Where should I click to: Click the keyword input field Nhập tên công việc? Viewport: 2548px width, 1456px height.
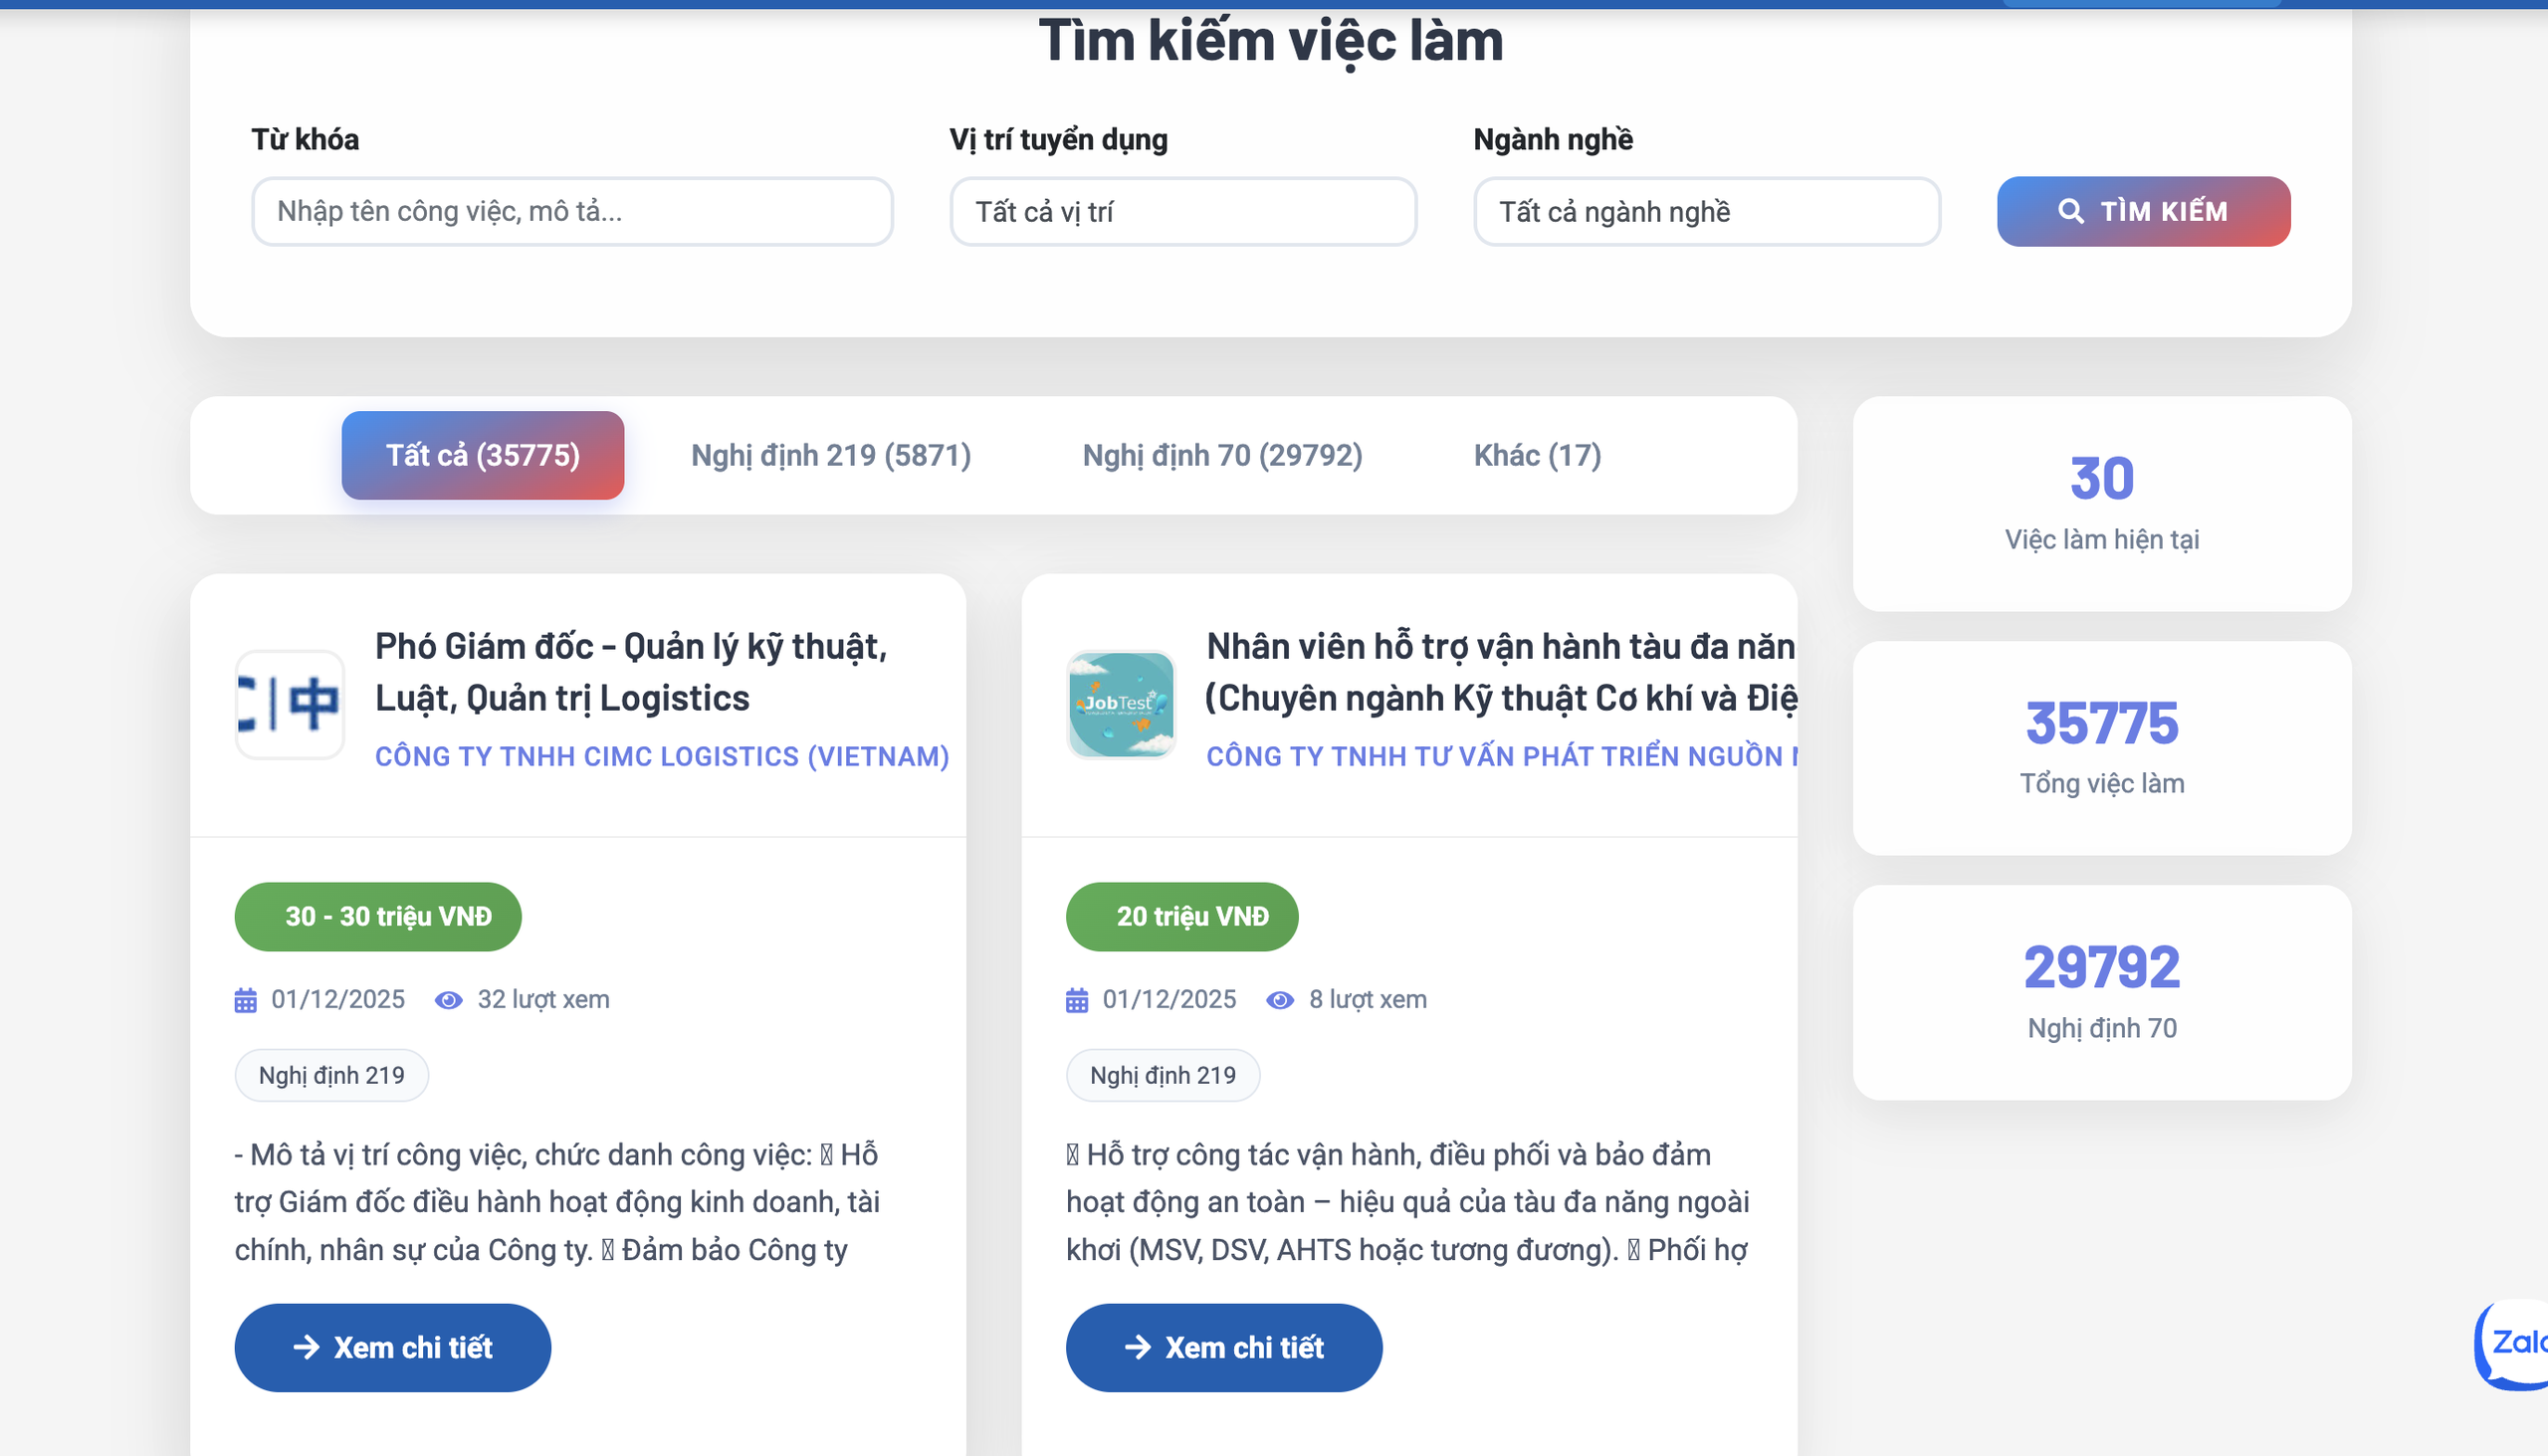(x=572, y=211)
